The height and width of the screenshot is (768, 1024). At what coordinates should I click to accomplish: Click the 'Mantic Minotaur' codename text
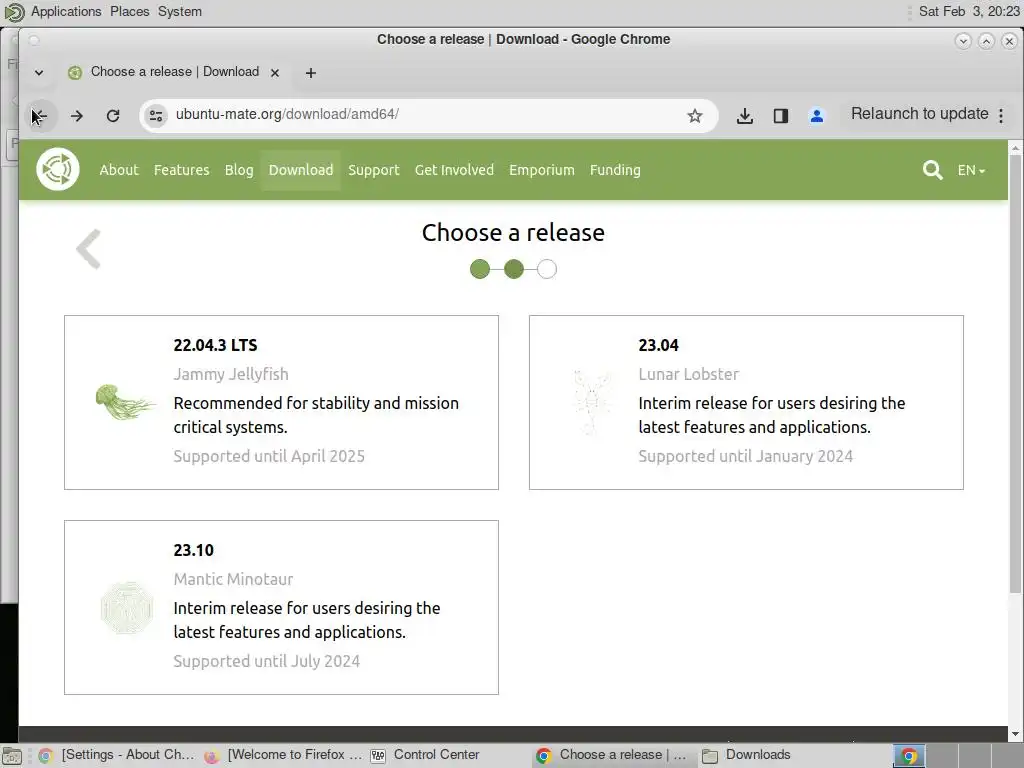click(x=233, y=579)
